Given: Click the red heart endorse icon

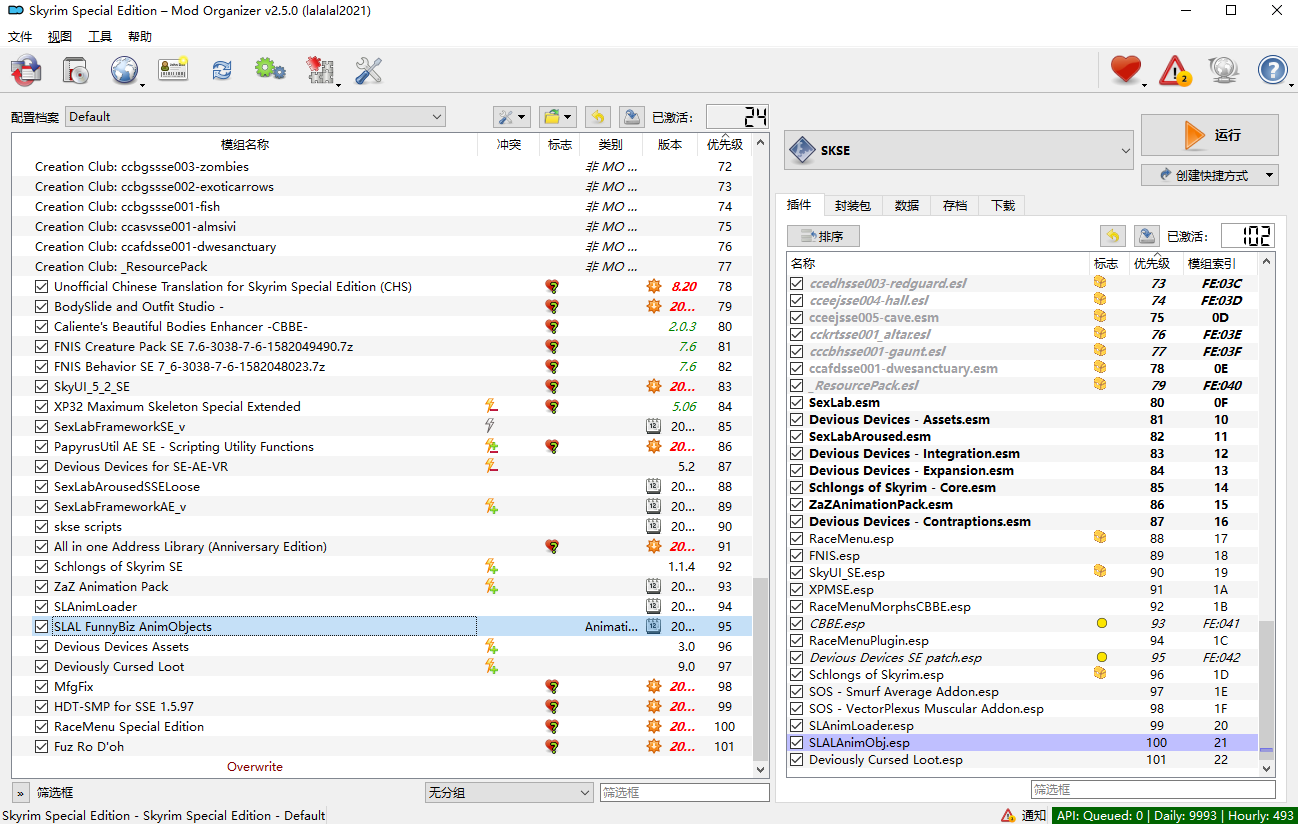Looking at the screenshot, I should [x=1126, y=70].
